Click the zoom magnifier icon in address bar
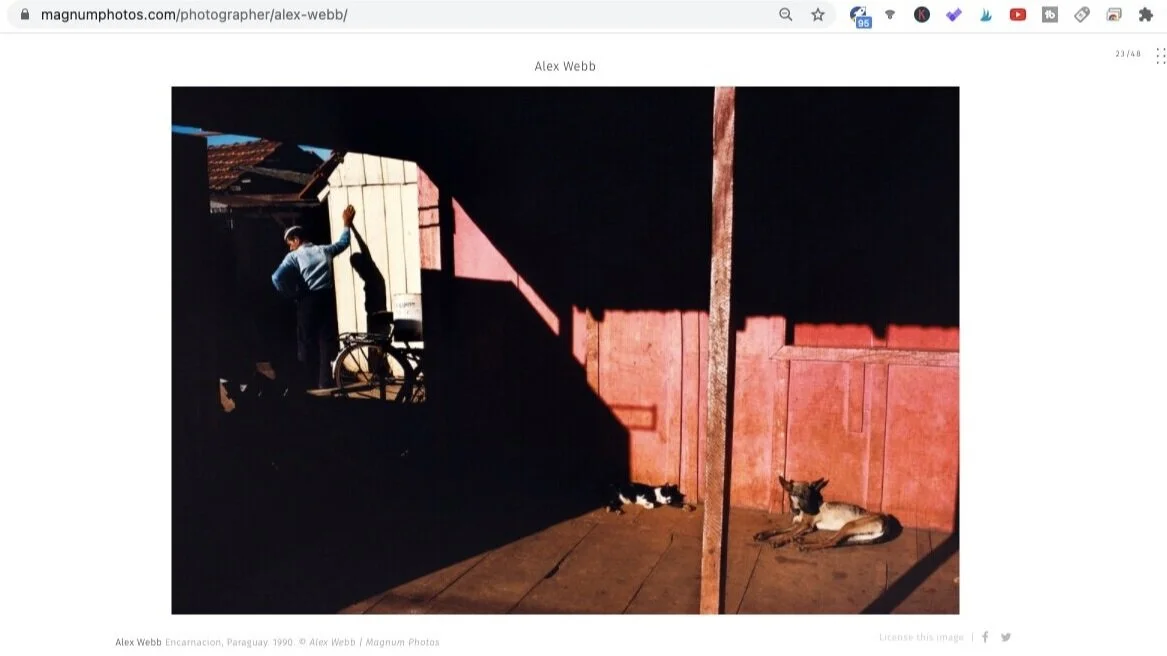The width and height of the screenshot is (1167, 656). click(x=785, y=14)
